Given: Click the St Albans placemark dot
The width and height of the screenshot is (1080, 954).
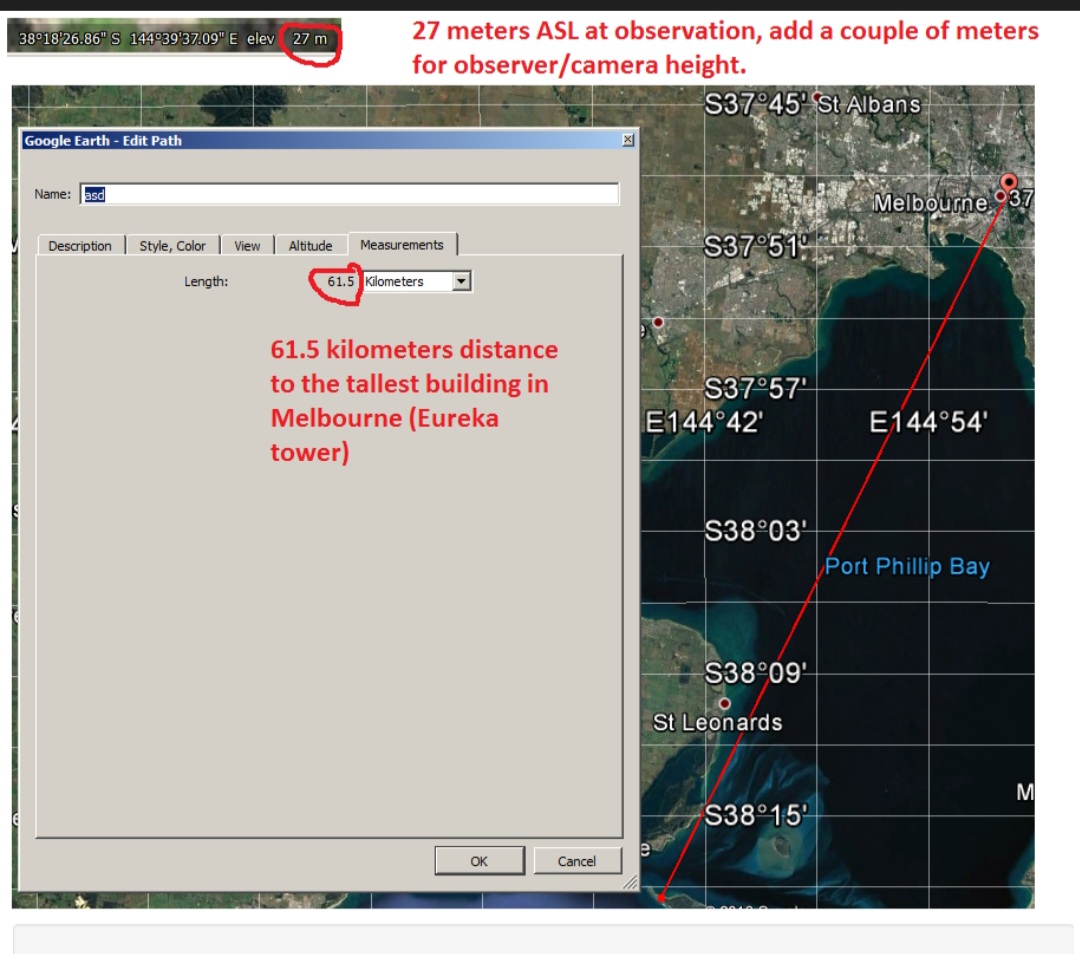Looking at the screenshot, I should click(x=816, y=97).
